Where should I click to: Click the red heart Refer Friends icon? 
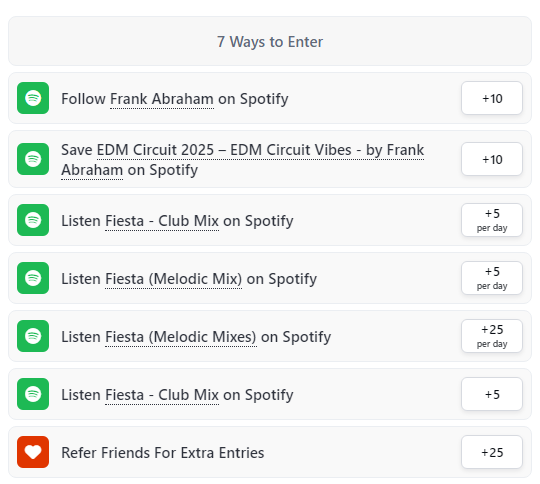click(x=33, y=452)
